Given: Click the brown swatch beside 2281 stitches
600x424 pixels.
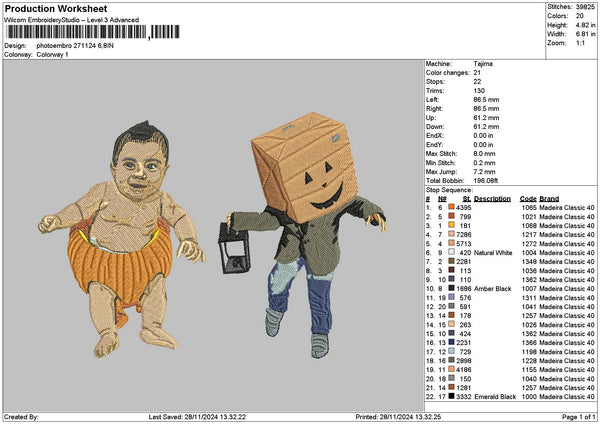Looking at the screenshot, I should pos(452,261).
